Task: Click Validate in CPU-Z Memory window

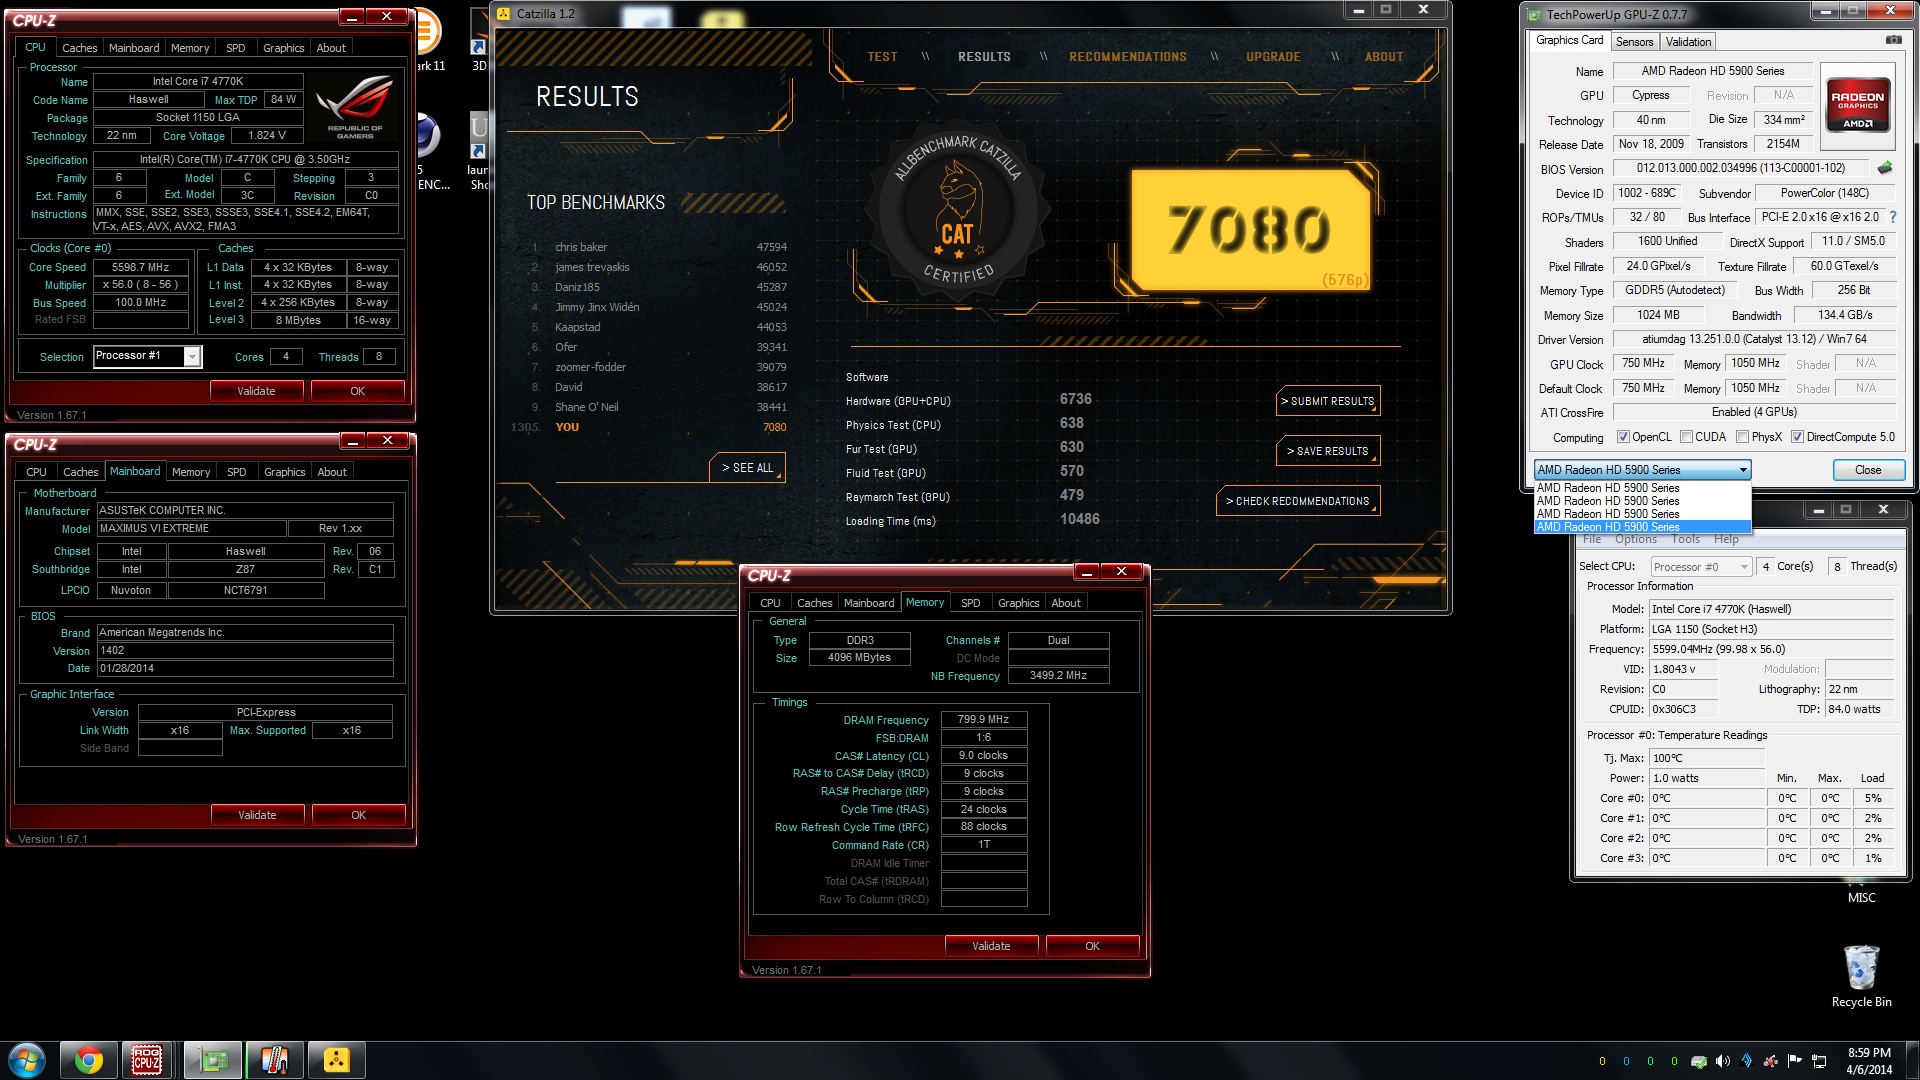Action: (991, 946)
